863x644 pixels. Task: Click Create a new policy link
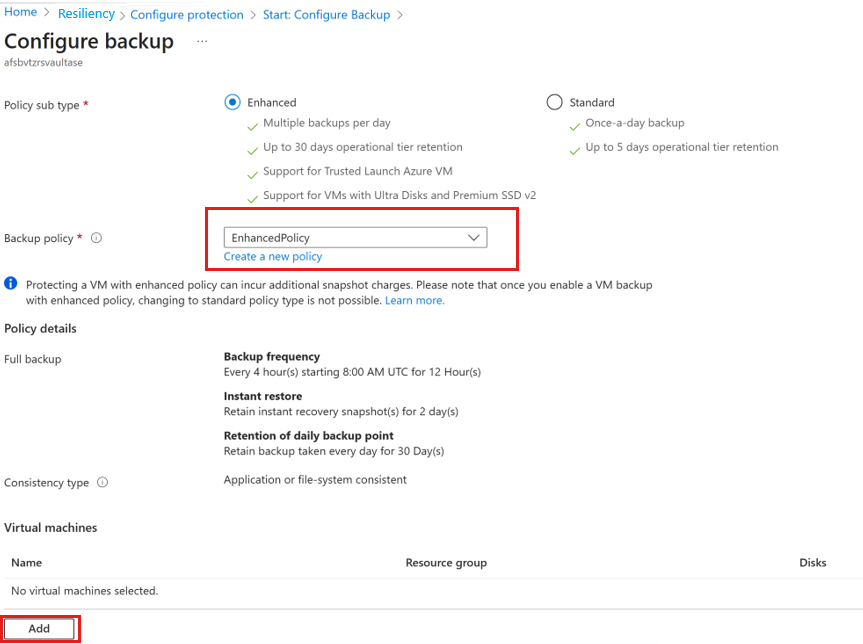273,257
